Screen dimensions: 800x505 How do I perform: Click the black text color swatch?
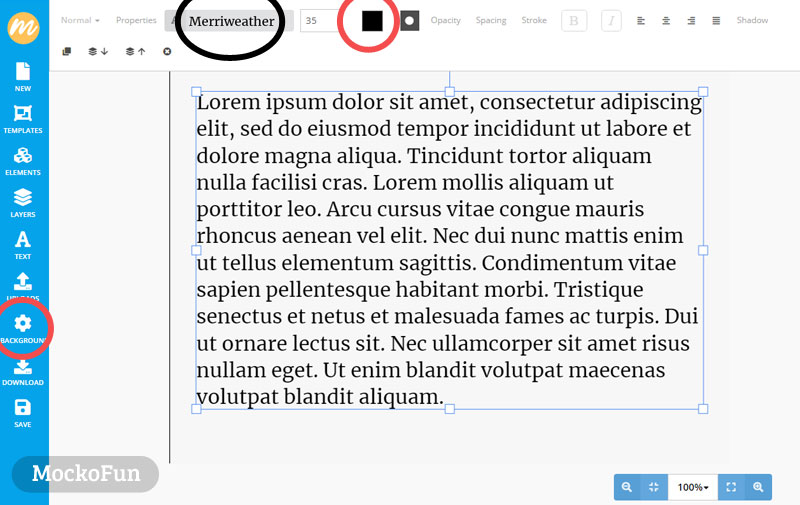pos(372,21)
